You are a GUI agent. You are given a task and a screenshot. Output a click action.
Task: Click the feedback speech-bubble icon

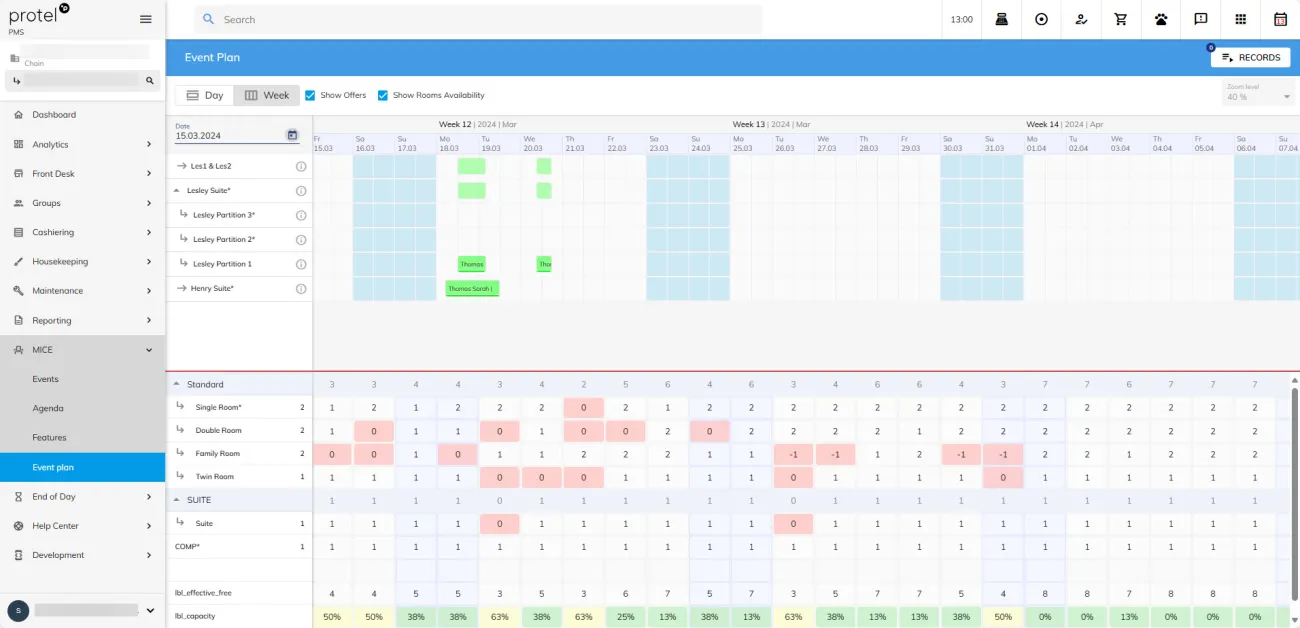click(x=1201, y=19)
